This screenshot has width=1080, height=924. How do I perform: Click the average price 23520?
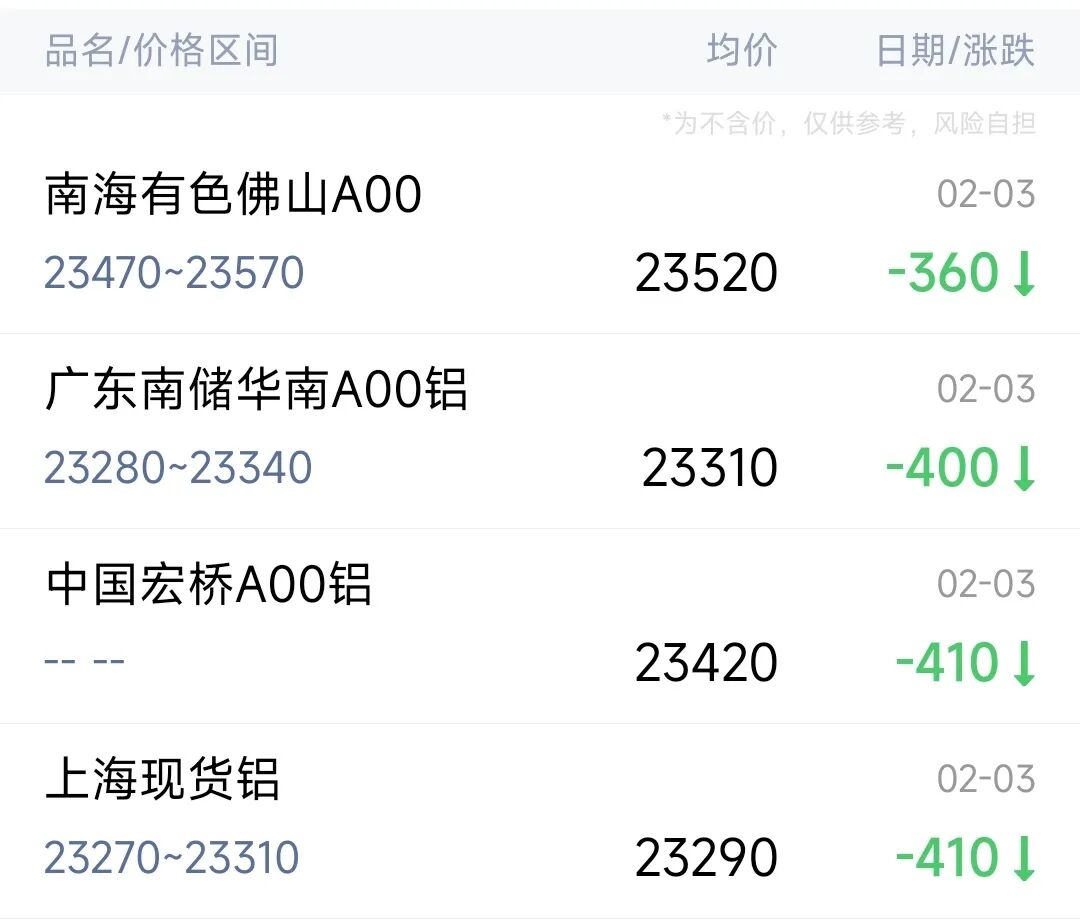click(x=706, y=274)
